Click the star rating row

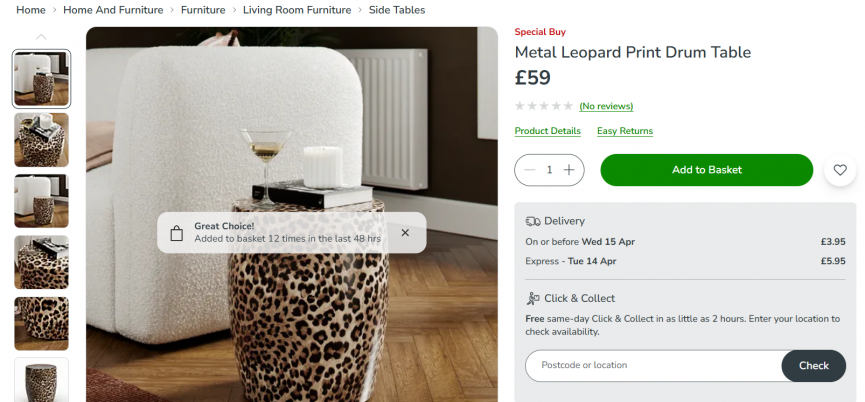pyautogui.click(x=543, y=106)
